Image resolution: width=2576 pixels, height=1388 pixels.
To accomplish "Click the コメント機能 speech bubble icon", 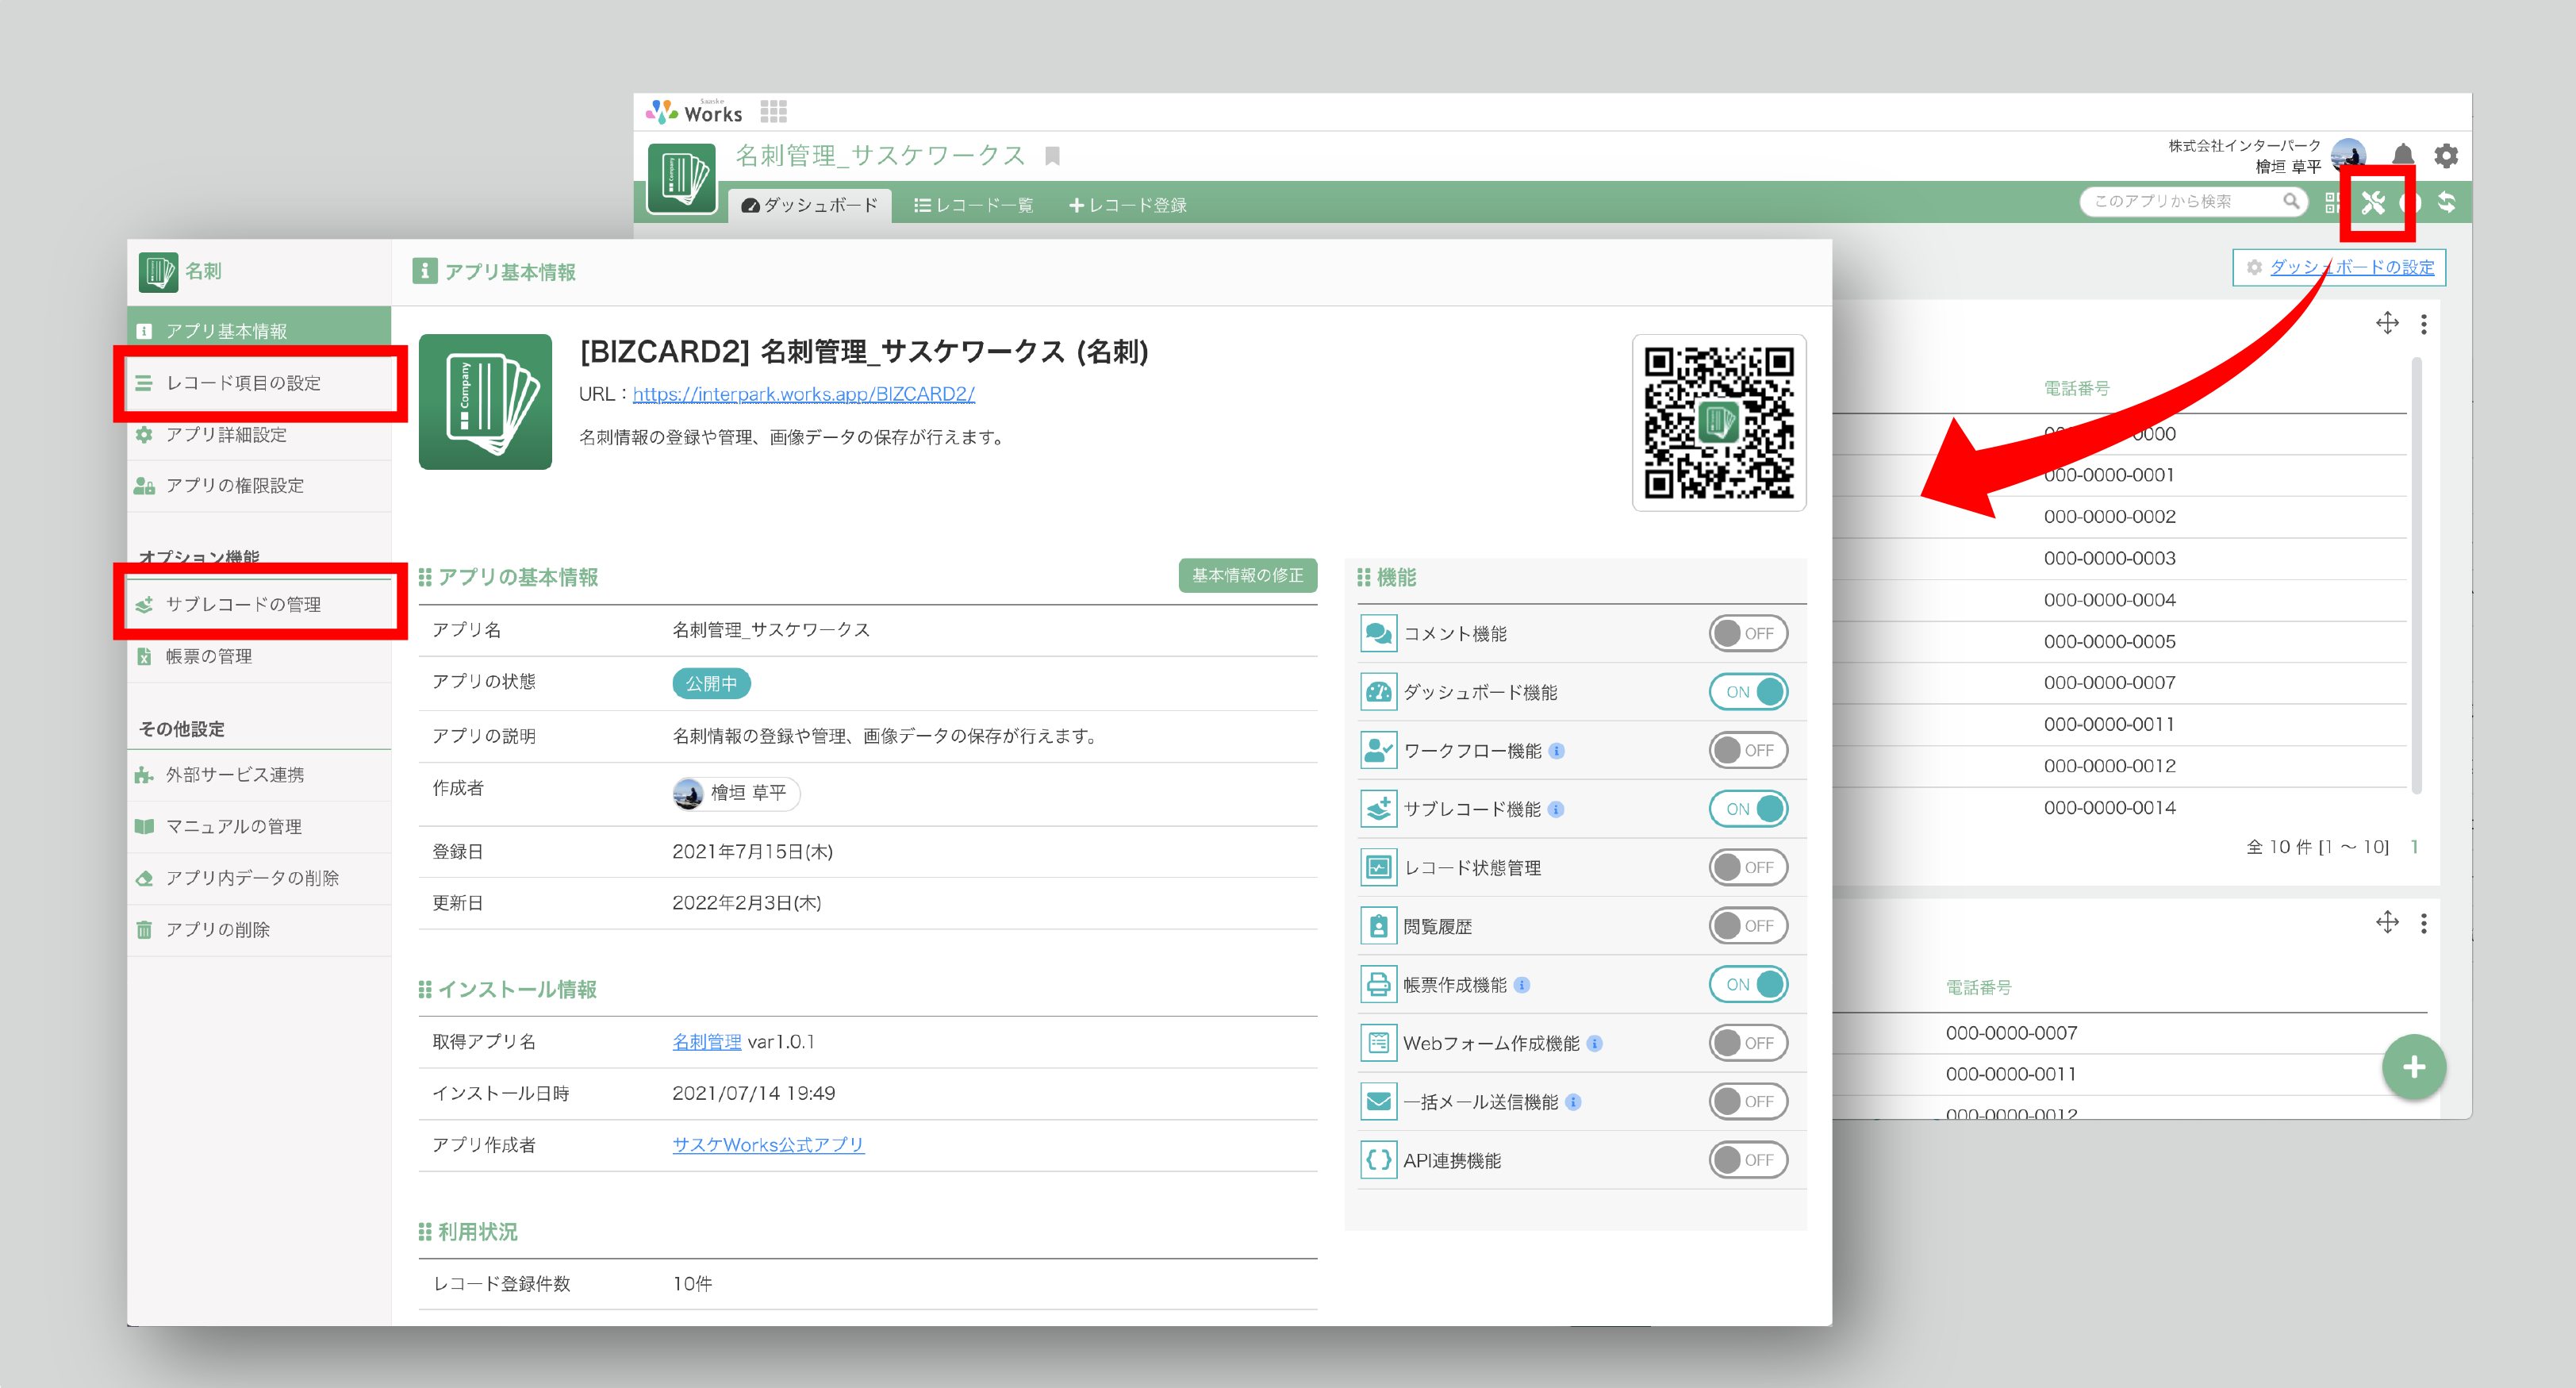I will pyautogui.click(x=1378, y=633).
